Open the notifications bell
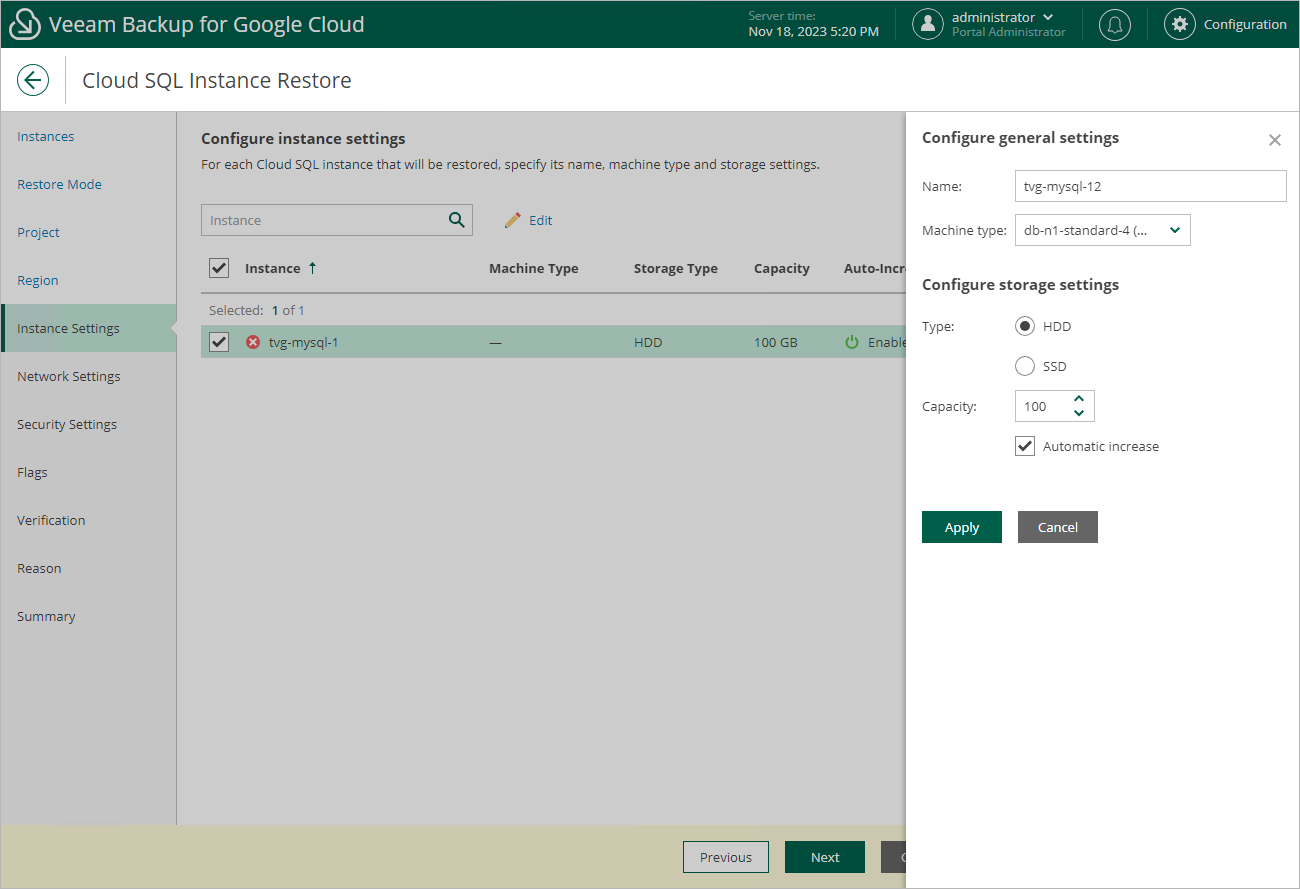 point(1114,24)
